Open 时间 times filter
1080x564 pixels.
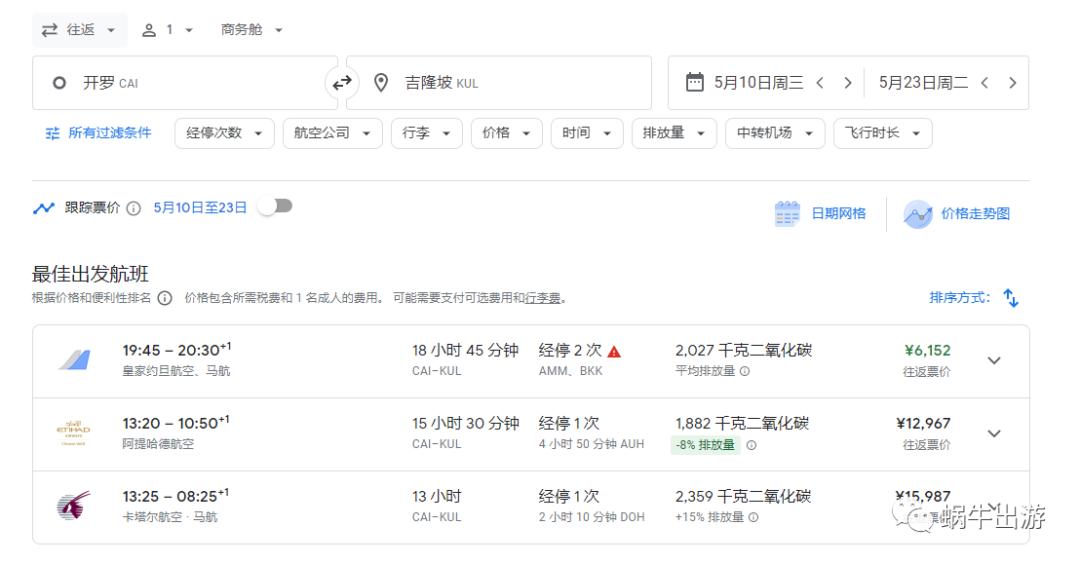click(x=587, y=134)
